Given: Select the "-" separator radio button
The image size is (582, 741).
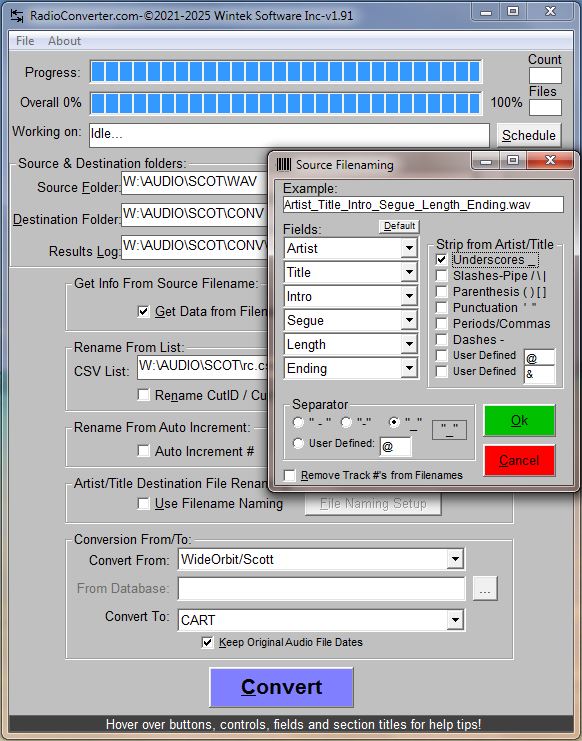Looking at the screenshot, I should (346, 422).
